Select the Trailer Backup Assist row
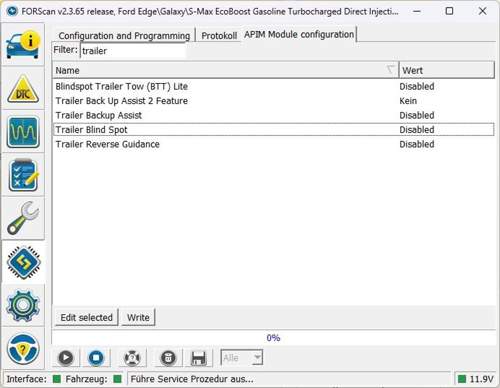The height and width of the screenshot is (388, 500). point(273,115)
